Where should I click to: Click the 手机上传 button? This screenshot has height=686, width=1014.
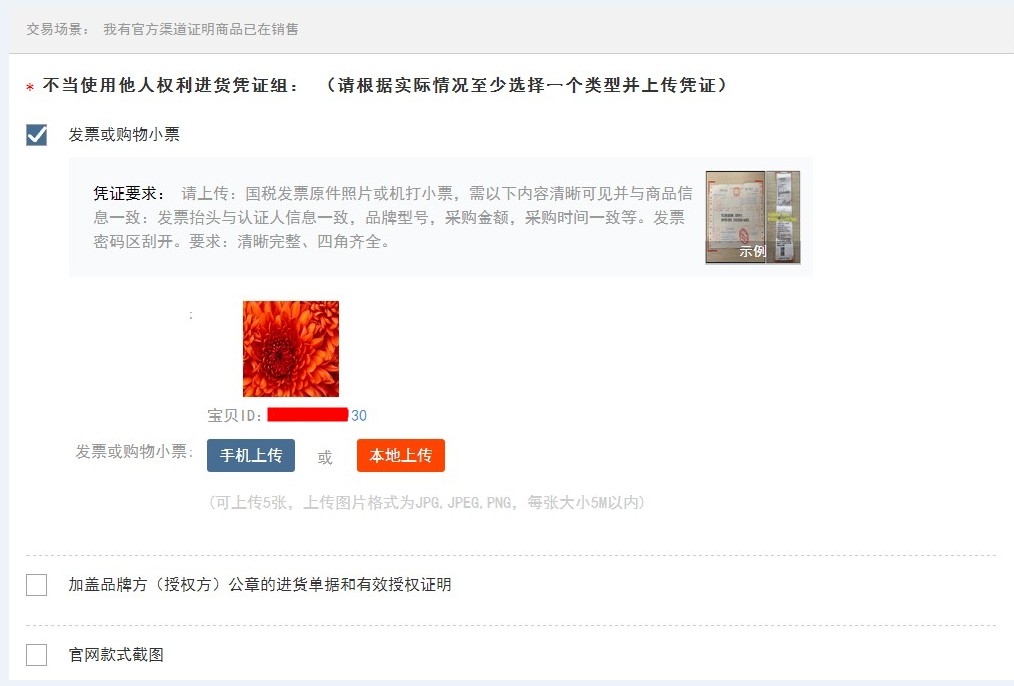pyautogui.click(x=251, y=455)
